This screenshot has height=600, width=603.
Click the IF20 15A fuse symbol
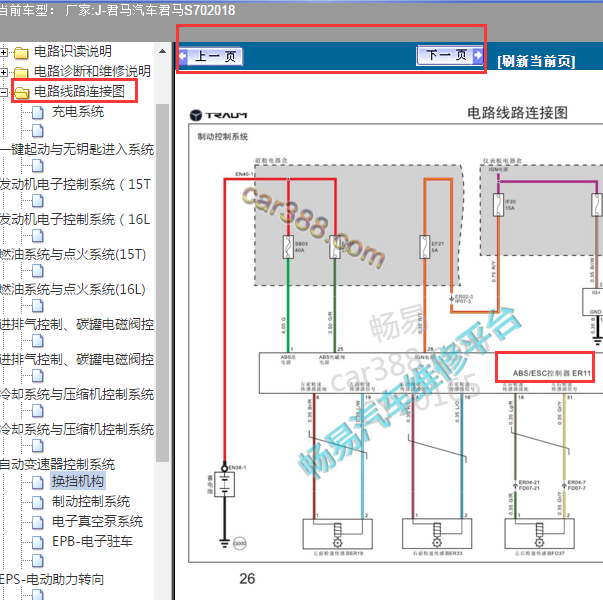pos(498,205)
